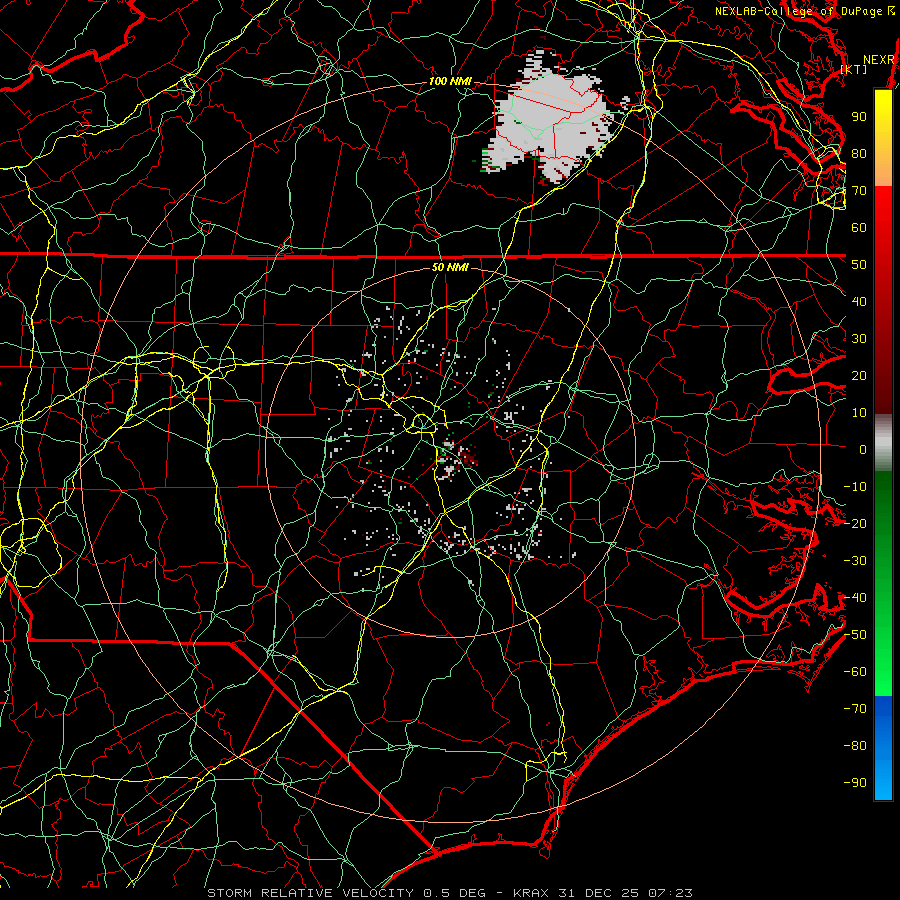Click the -60 value on velocity scale

855,672
